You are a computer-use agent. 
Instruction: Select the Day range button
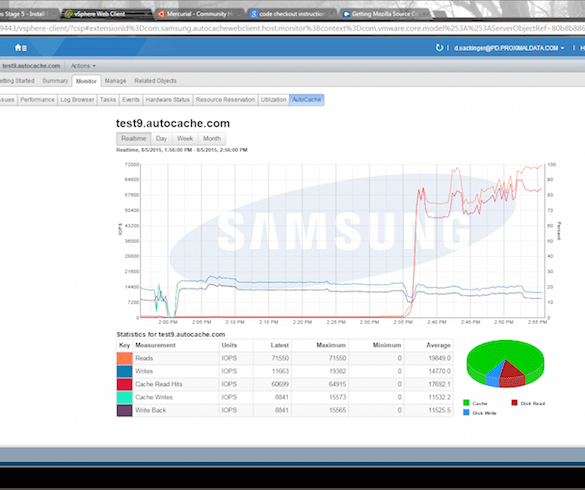161,138
